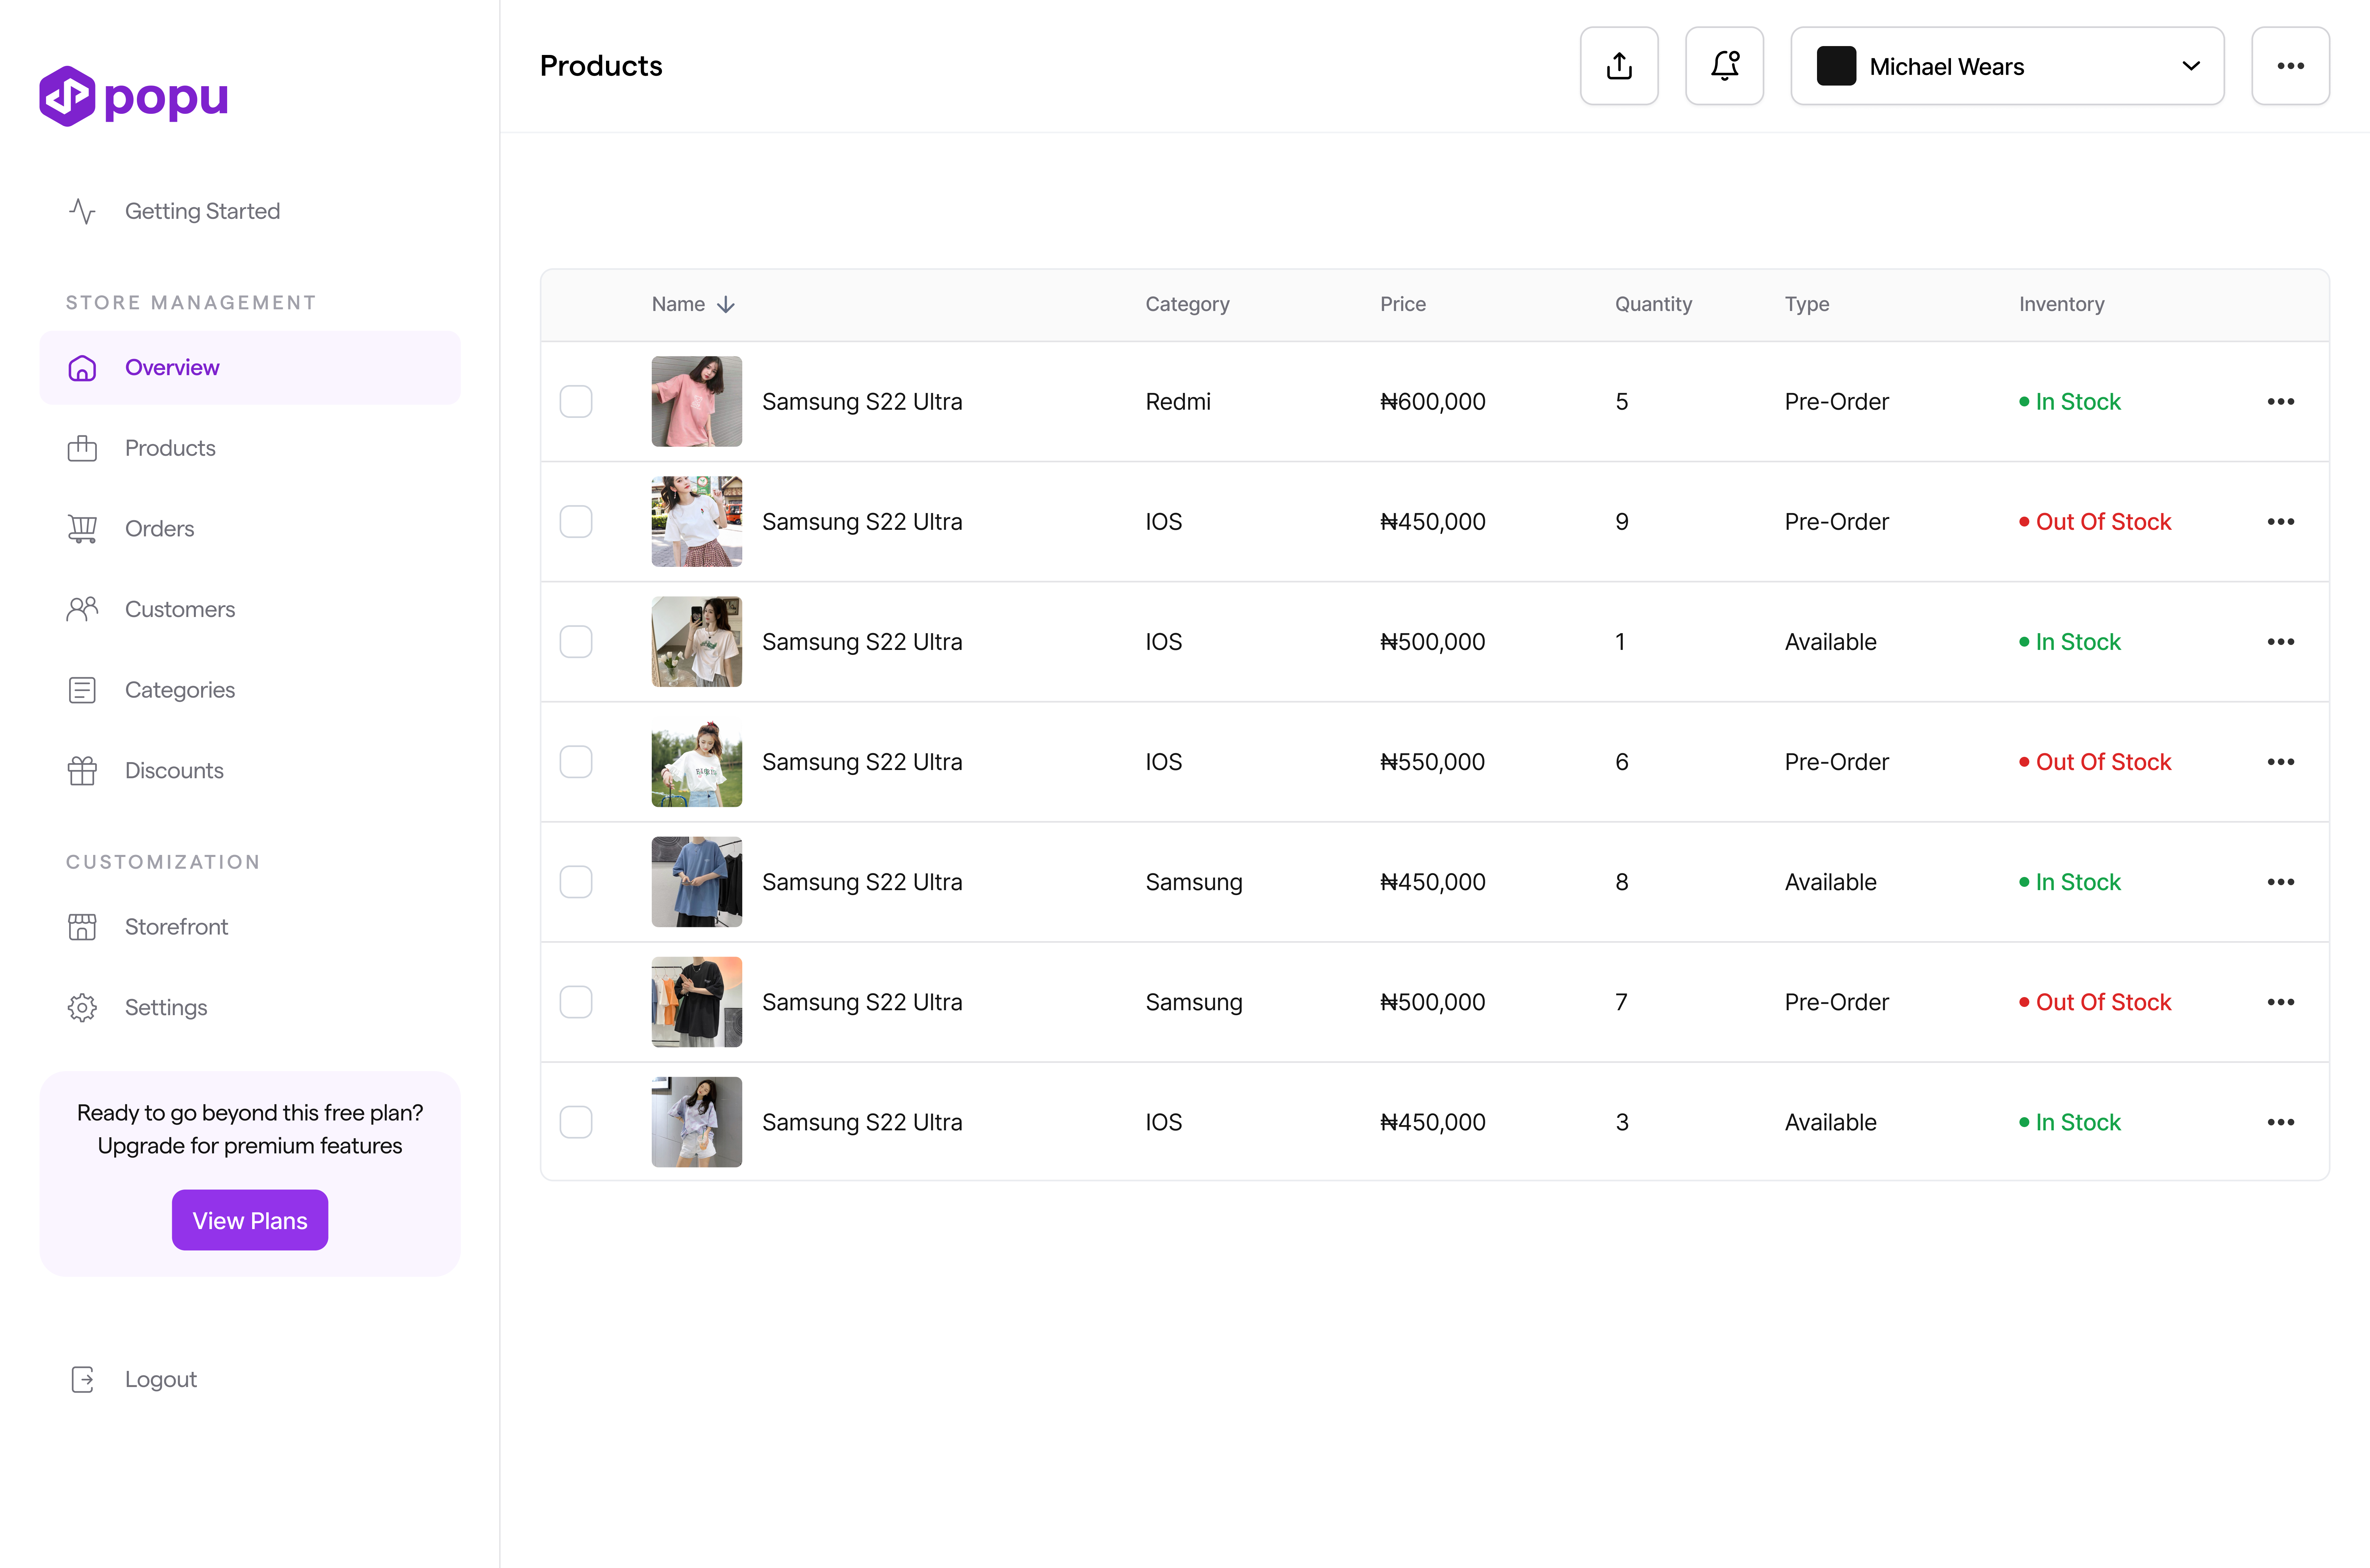This screenshot has width=2370, height=1568.
Task: Click the upload/share icon button in header
Action: click(x=1619, y=66)
